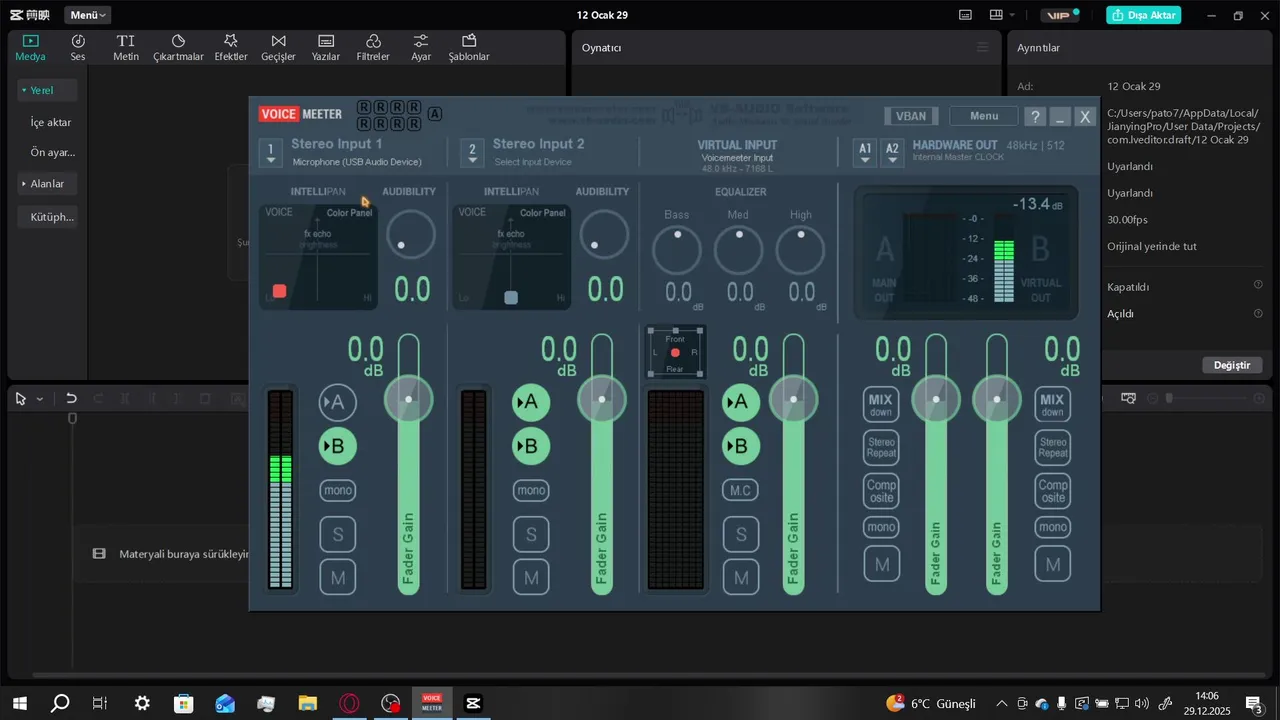Click the Opera GX taskbar icon
1280x720 pixels.
(349, 703)
